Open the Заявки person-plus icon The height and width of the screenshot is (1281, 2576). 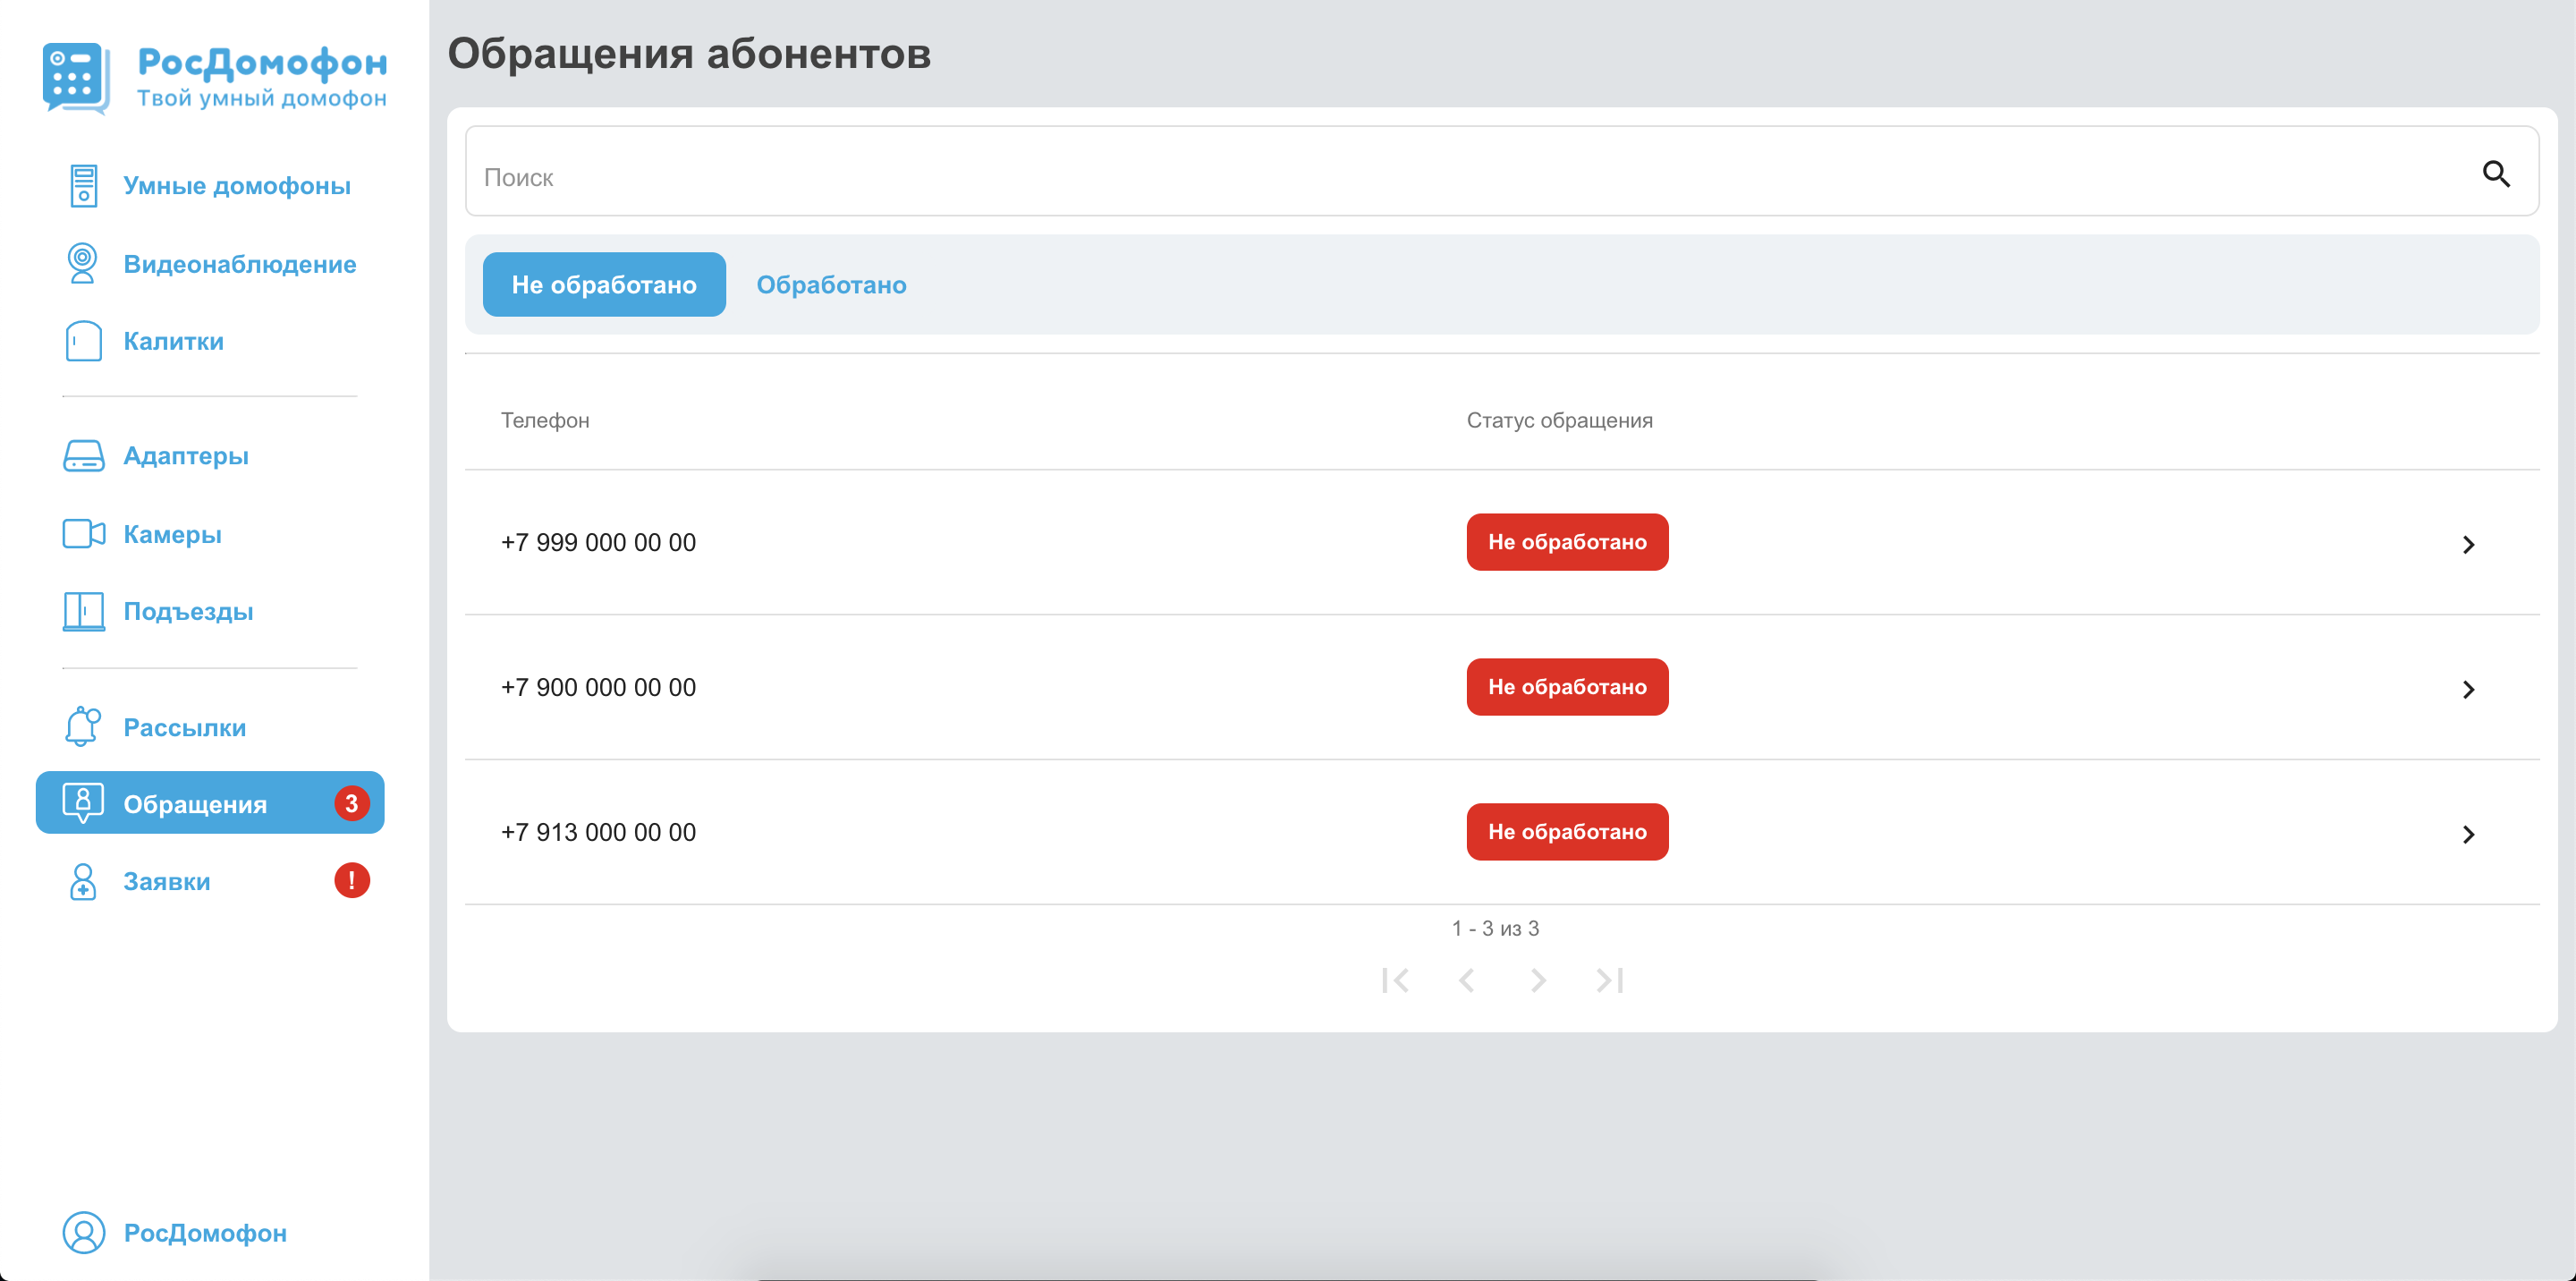83,882
